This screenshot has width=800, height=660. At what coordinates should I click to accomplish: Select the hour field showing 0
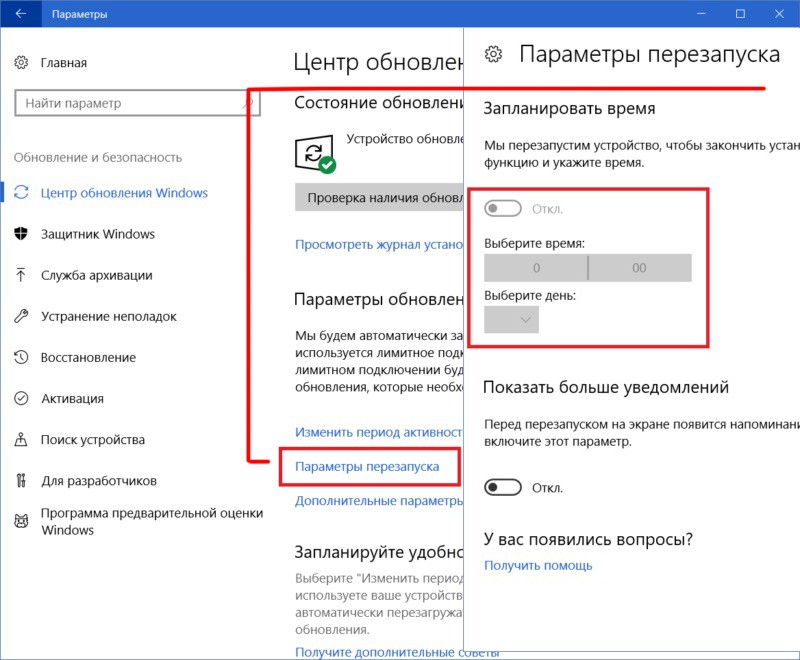click(536, 268)
